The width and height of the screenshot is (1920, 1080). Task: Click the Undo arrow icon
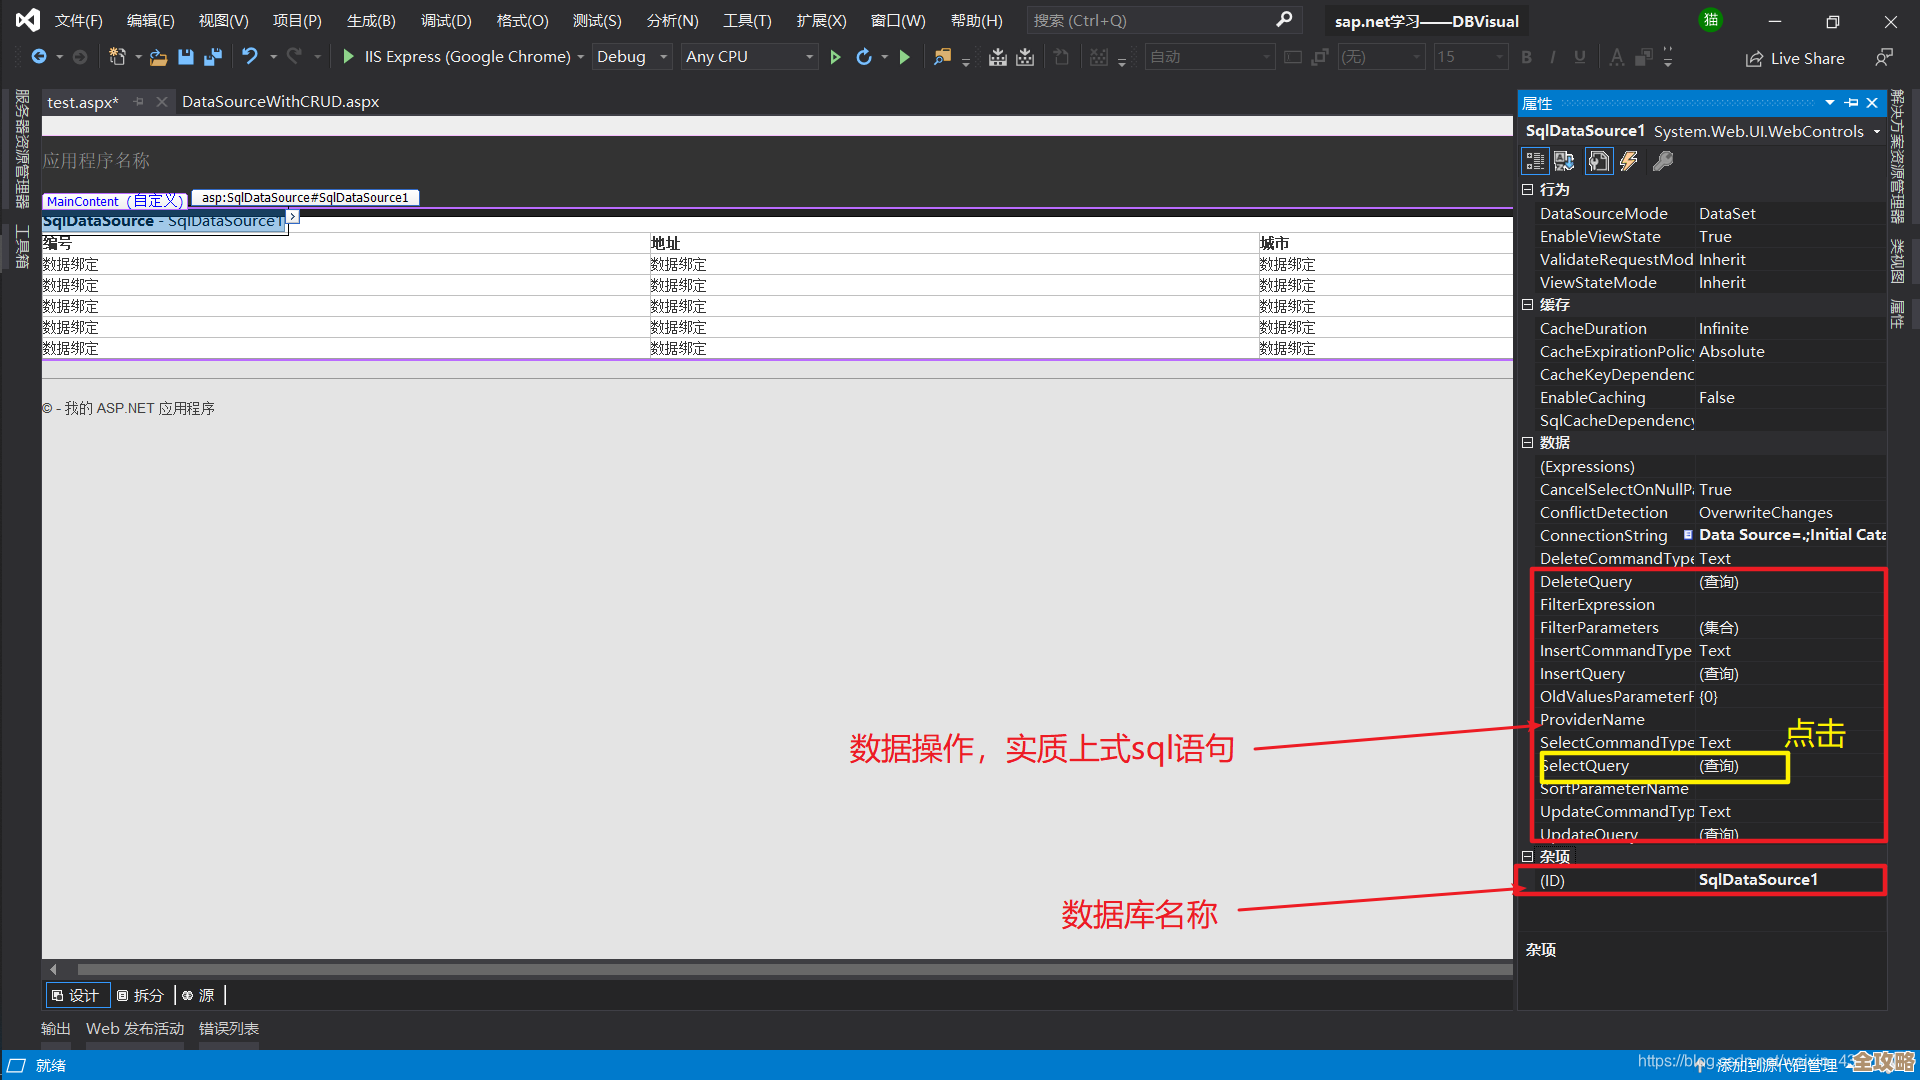(x=250, y=57)
